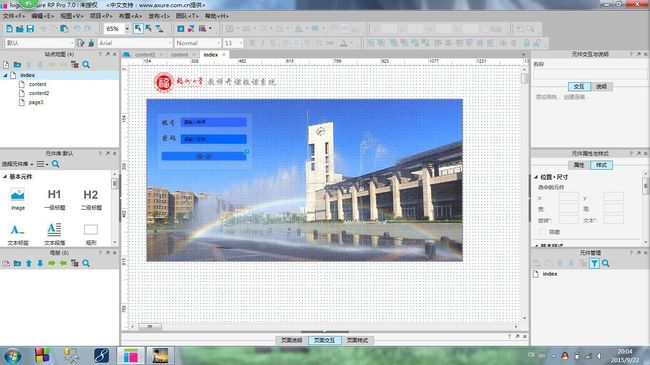650x365 pixels.
Task: Select the Image widget in library
Action: click(x=18, y=199)
